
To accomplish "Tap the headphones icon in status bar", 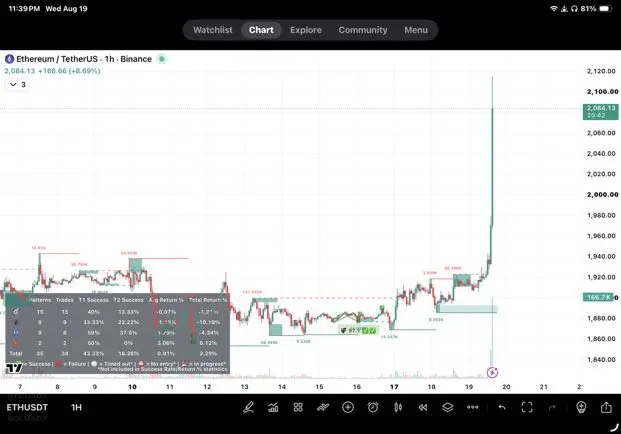I will click(574, 8).
